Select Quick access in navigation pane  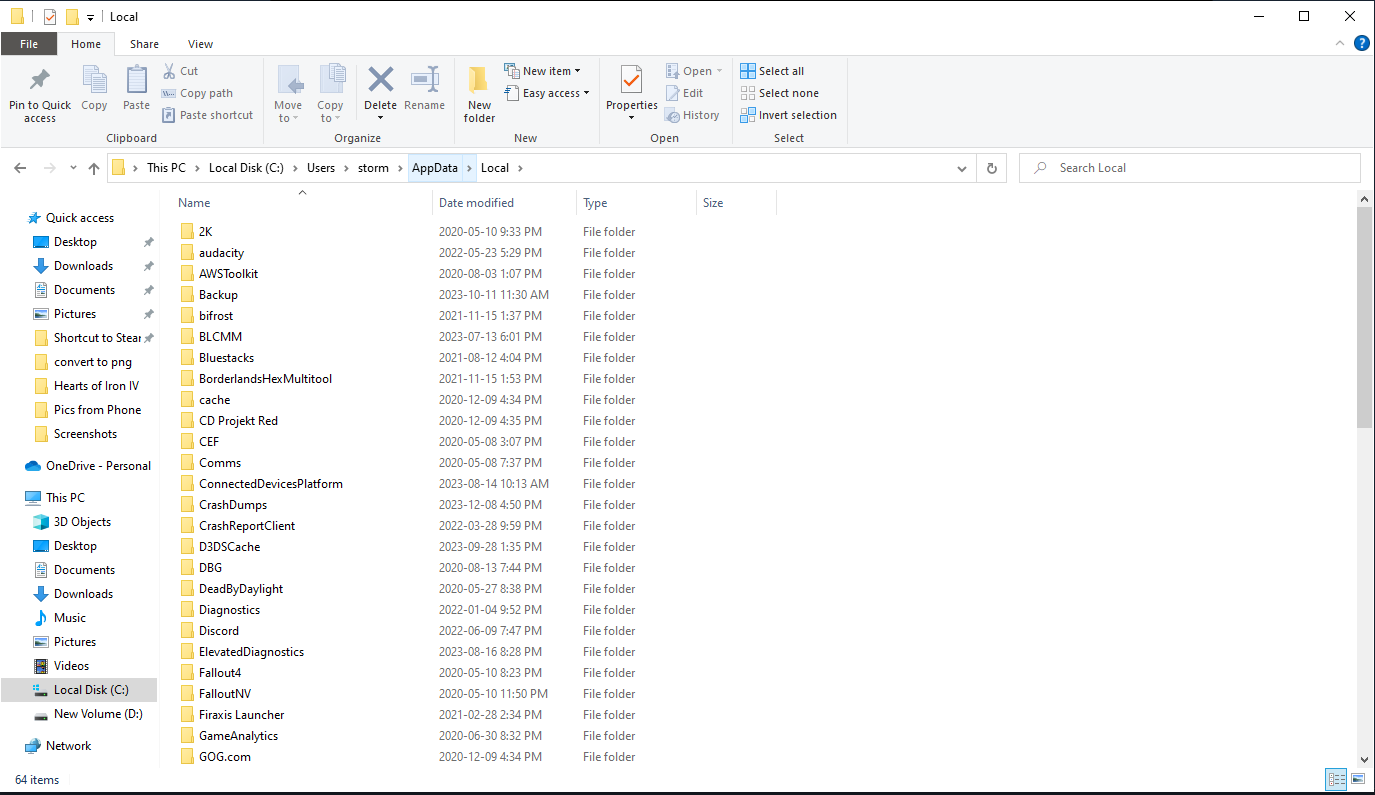click(80, 218)
